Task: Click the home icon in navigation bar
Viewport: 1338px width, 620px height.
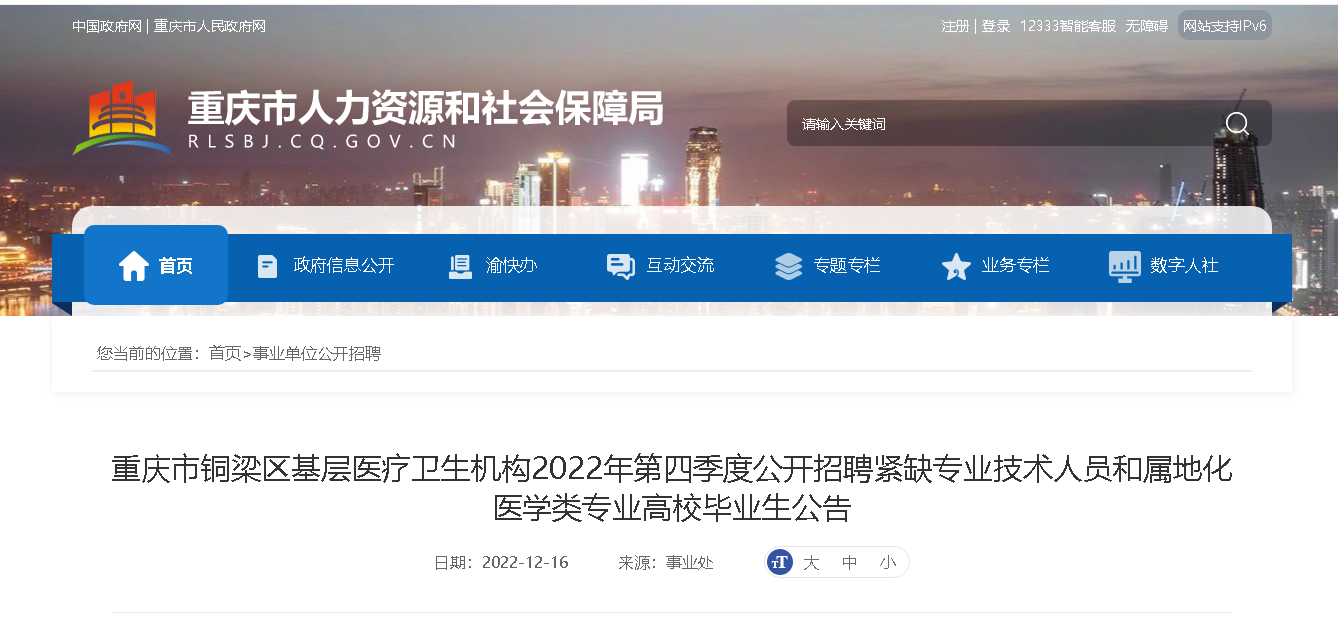Action: pos(133,266)
